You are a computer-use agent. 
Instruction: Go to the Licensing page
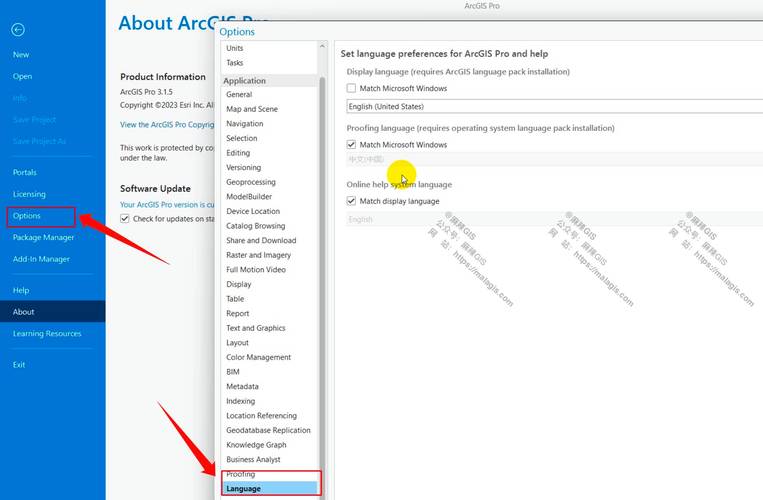(29, 194)
